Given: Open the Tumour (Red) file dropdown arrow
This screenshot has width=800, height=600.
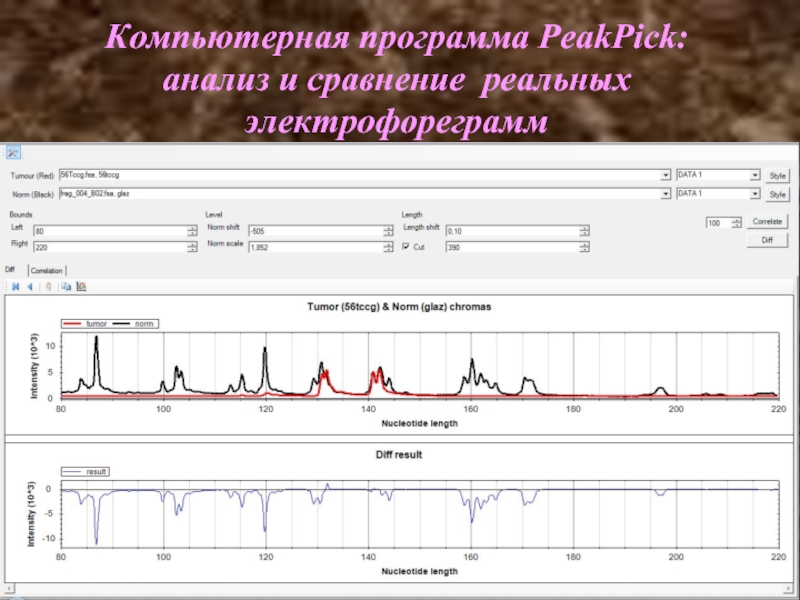Looking at the screenshot, I should click(665, 175).
